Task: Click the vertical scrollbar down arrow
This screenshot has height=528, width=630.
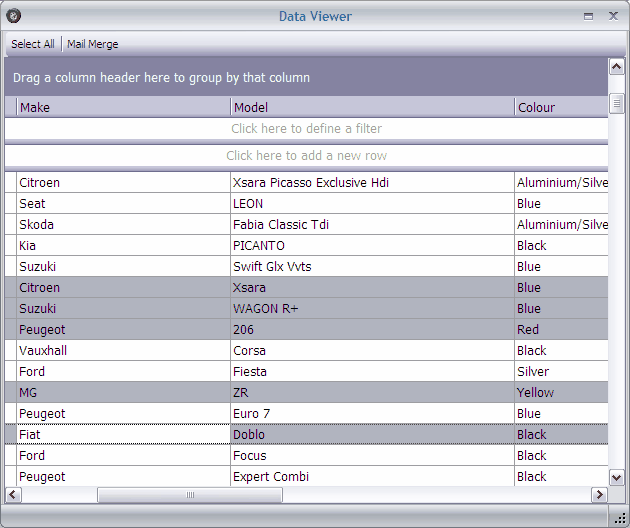Action: [x=616, y=477]
